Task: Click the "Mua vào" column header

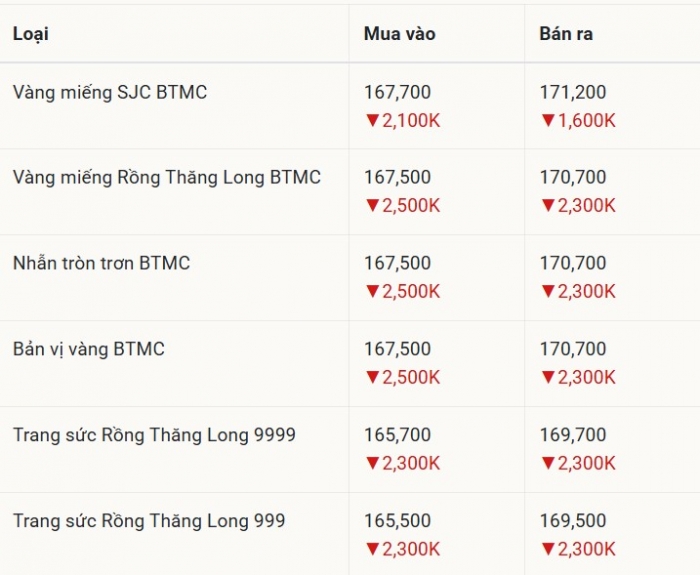Action: (x=399, y=34)
